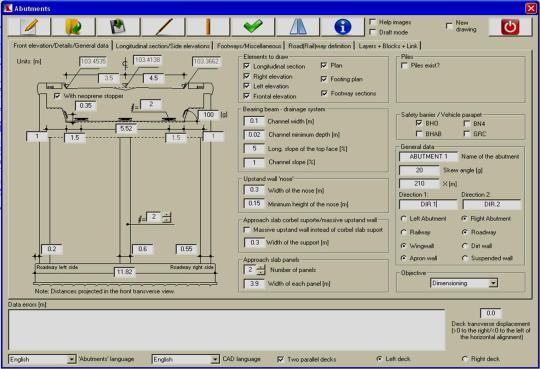Click the 11.82 total width field
This screenshot has width=540, height=369.
pos(124,272)
